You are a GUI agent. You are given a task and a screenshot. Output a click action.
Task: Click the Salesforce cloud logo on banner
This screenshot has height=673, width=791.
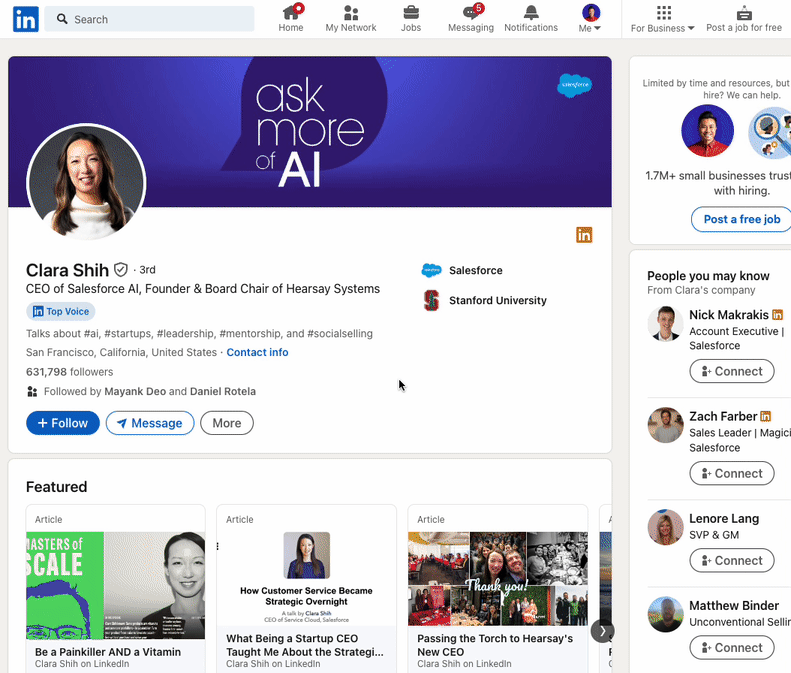pos(574,86)
